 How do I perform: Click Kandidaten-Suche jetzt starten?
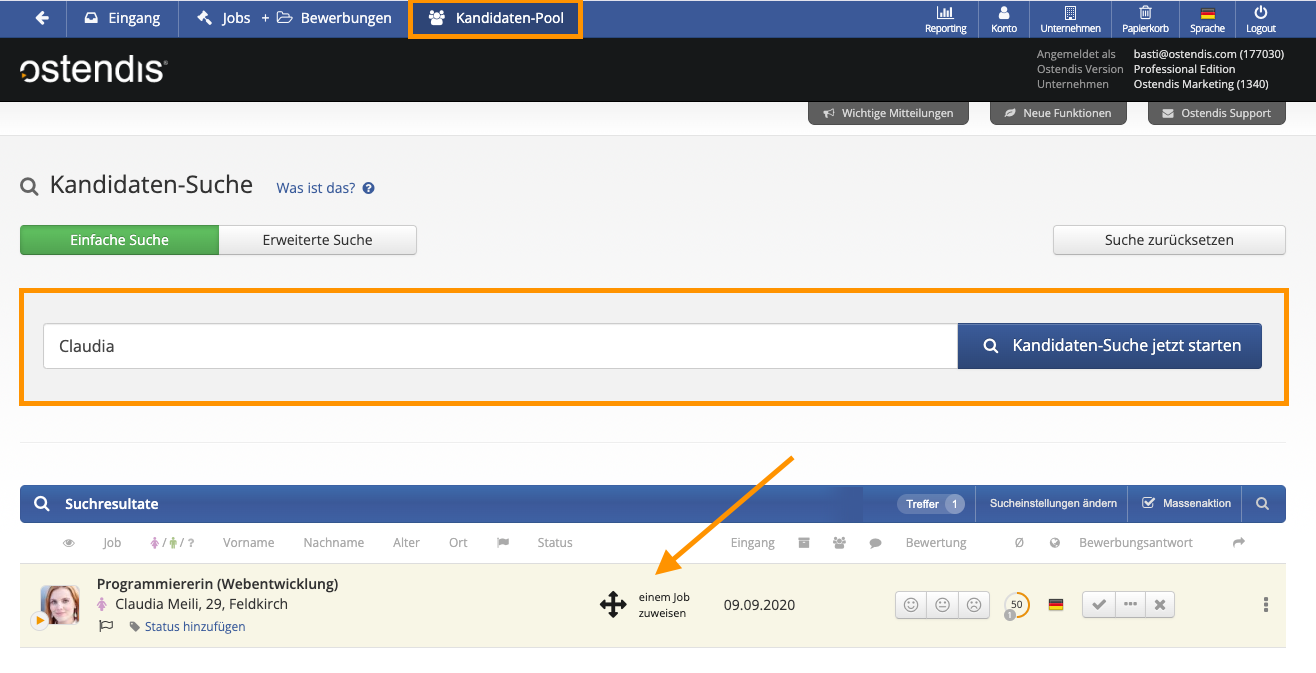(x=1110, y=346)
